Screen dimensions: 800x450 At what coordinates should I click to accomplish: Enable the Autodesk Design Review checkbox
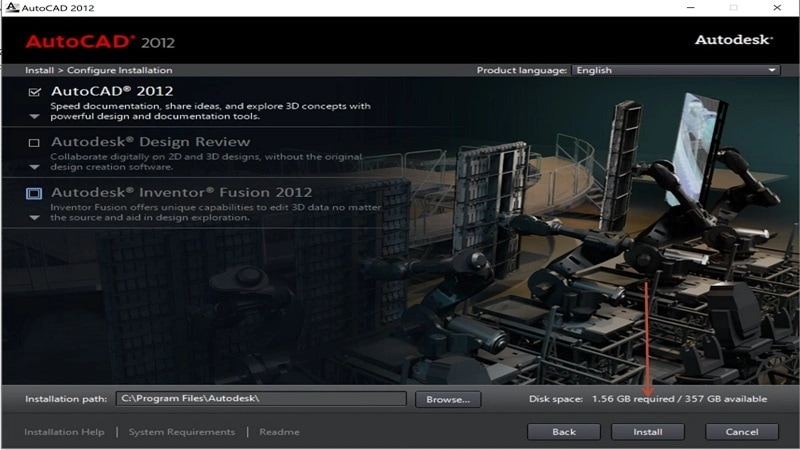[x=35, y=142]
